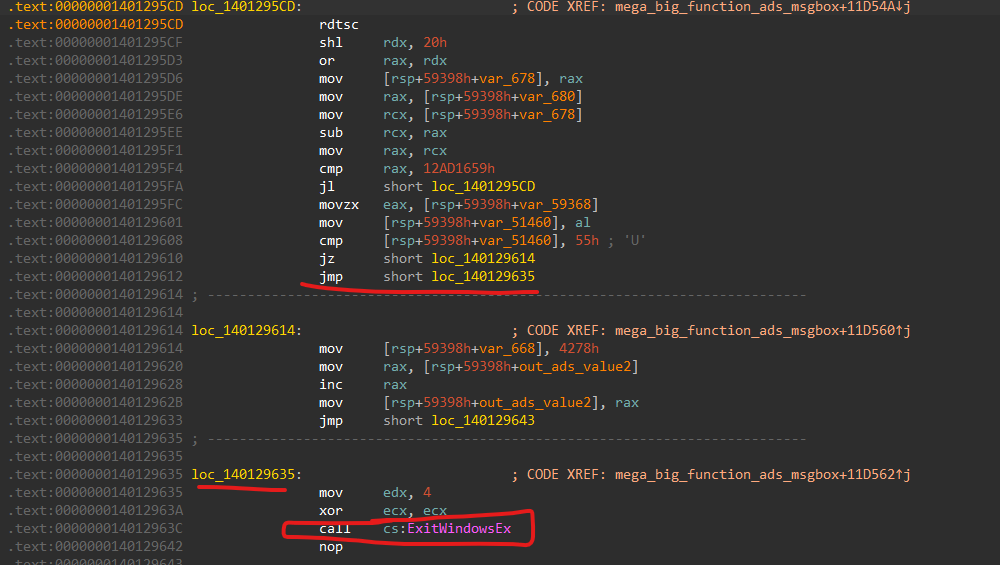Image resolution: width=1000 pixels, height=565 pixels.
Task: Click the inc mnemonic before rax
Action: point(330,384)
